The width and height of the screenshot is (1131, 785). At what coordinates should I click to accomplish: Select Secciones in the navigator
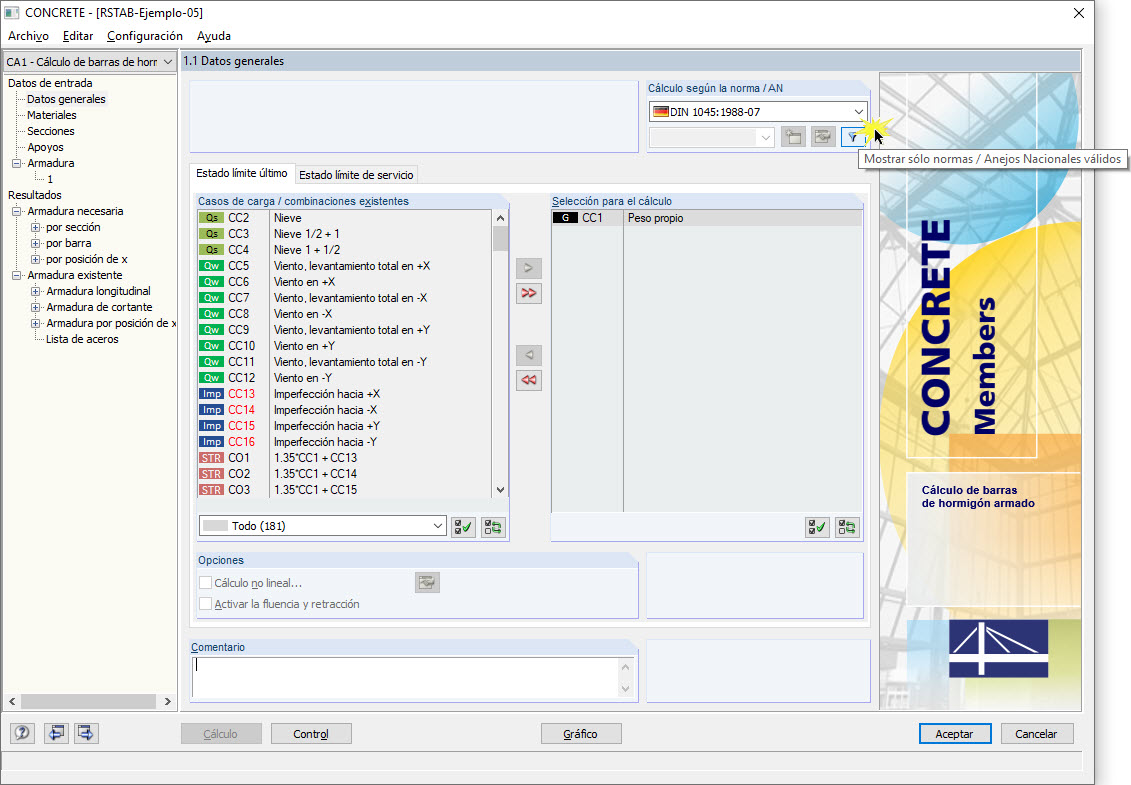click(x=50, y=131)
